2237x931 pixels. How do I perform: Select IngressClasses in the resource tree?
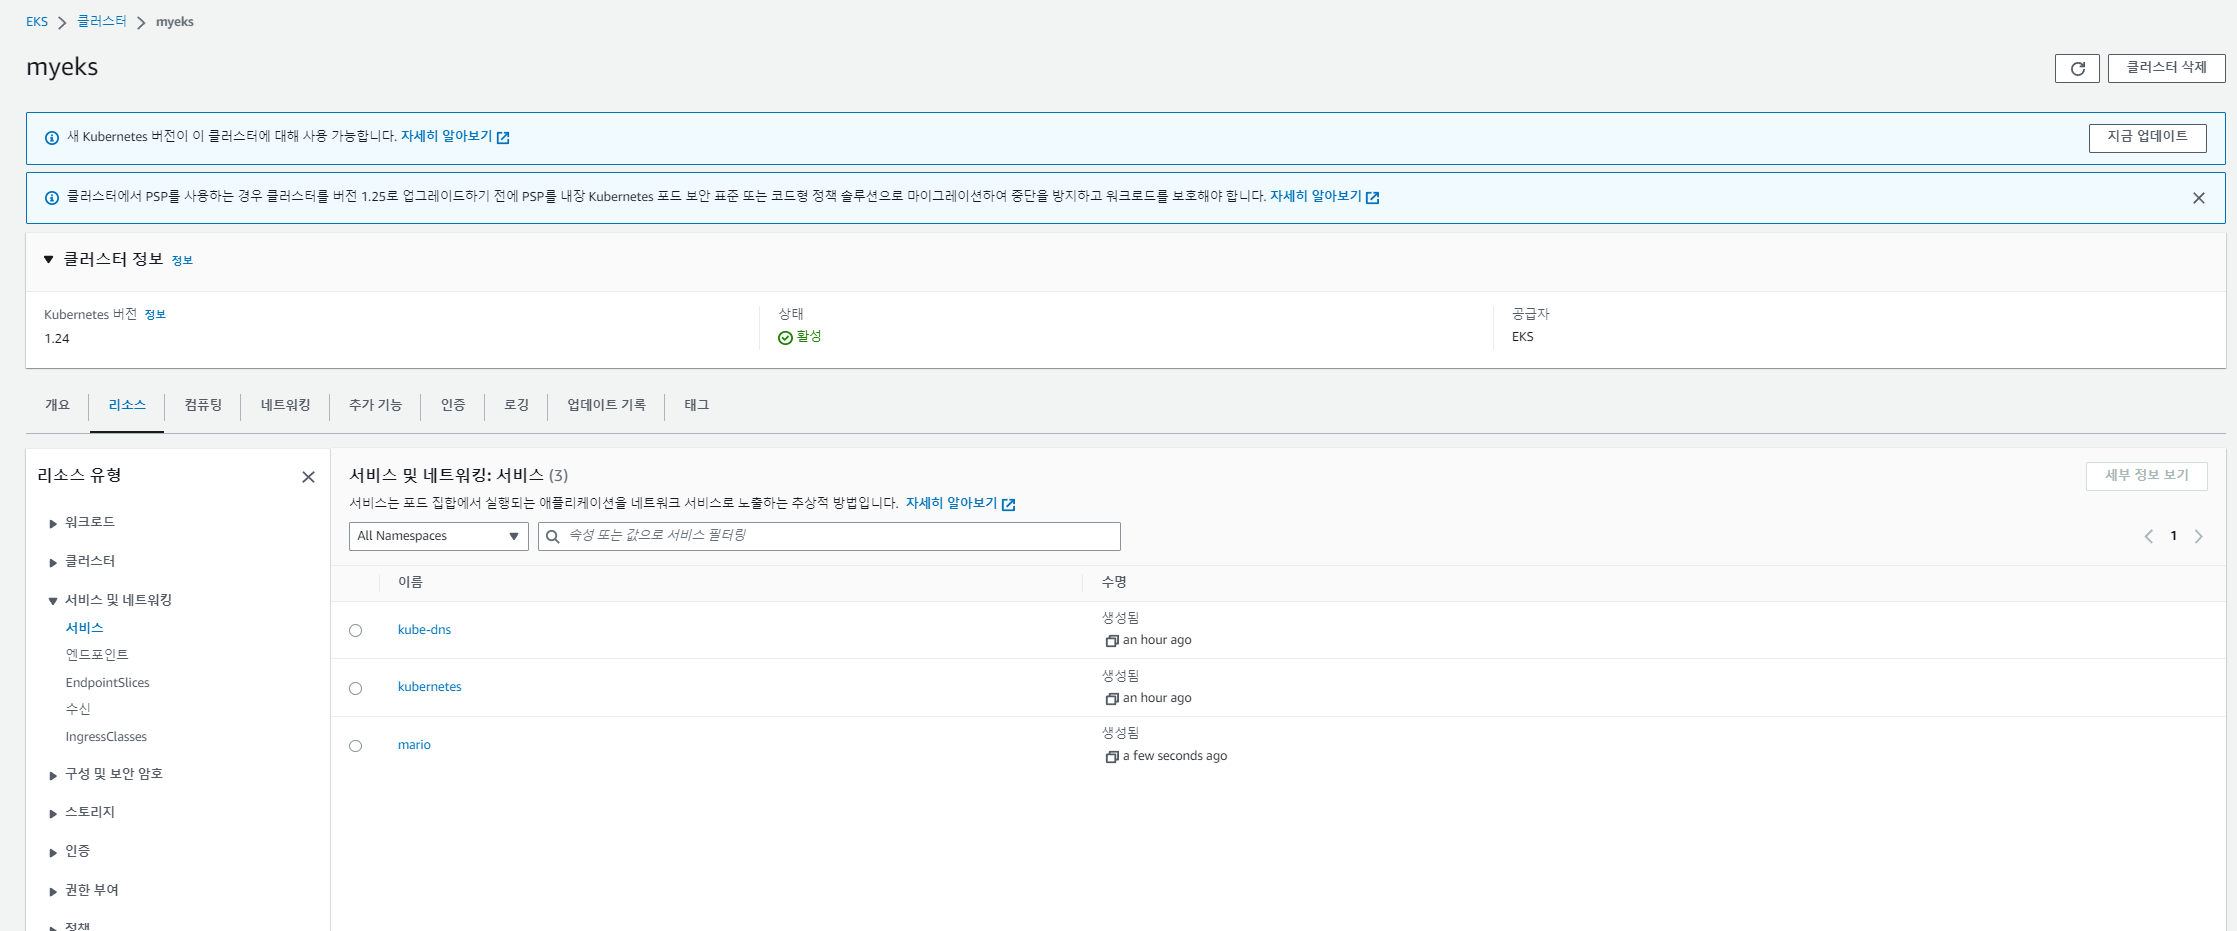point(106,737)
